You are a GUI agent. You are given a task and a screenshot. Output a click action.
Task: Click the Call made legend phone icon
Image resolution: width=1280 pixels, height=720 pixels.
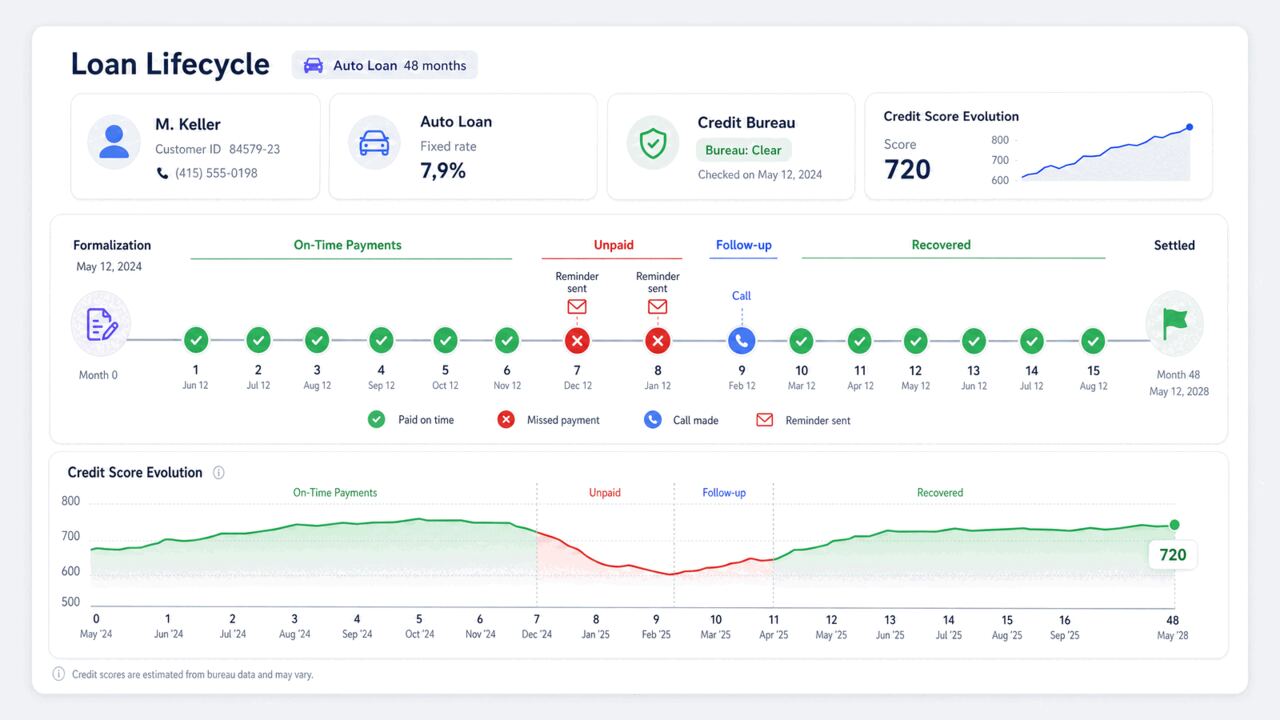point(653,420)
